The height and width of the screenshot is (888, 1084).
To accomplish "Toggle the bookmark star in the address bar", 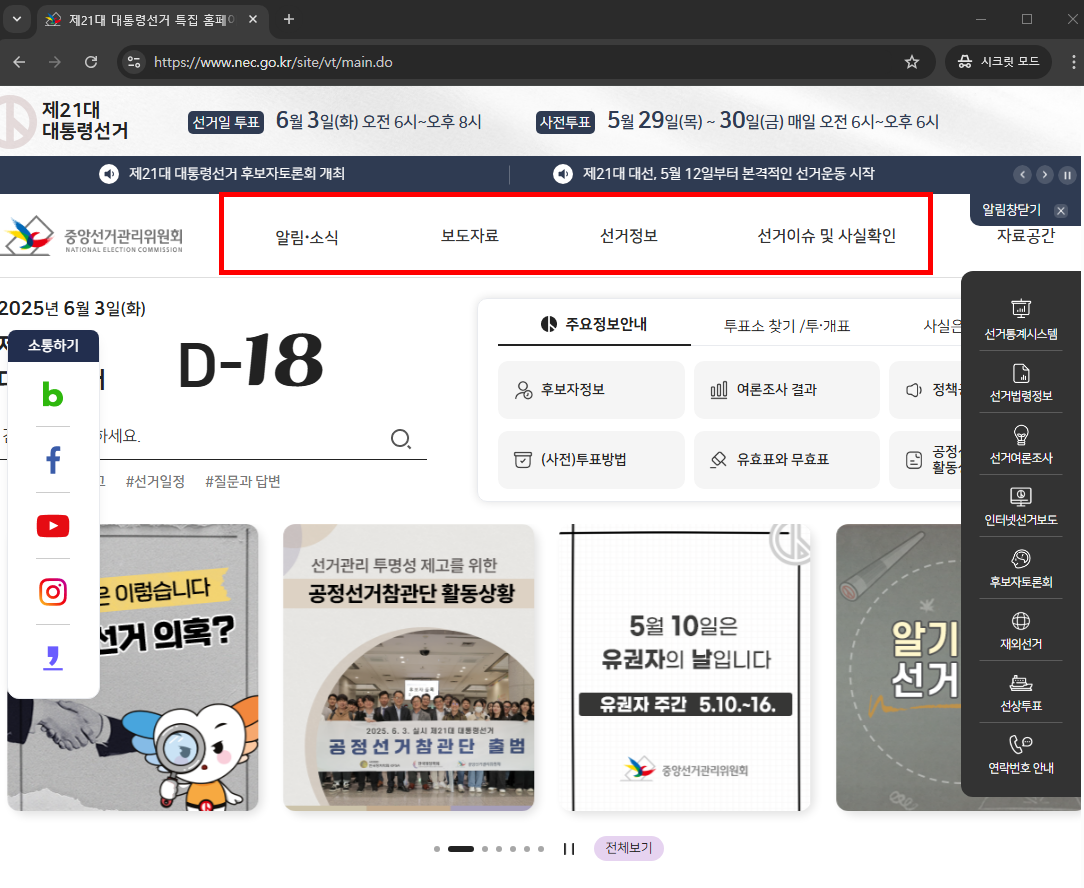I will [911, 61].
